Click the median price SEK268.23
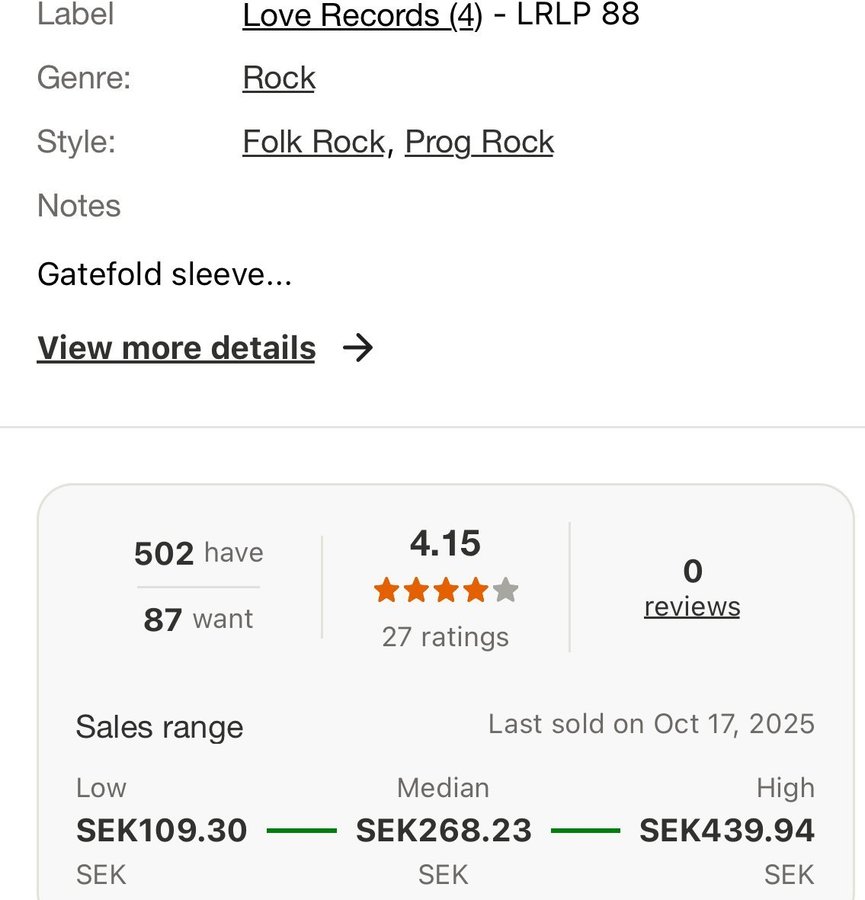This screenshot has height=900, width=865. click(x=444, y=830)
